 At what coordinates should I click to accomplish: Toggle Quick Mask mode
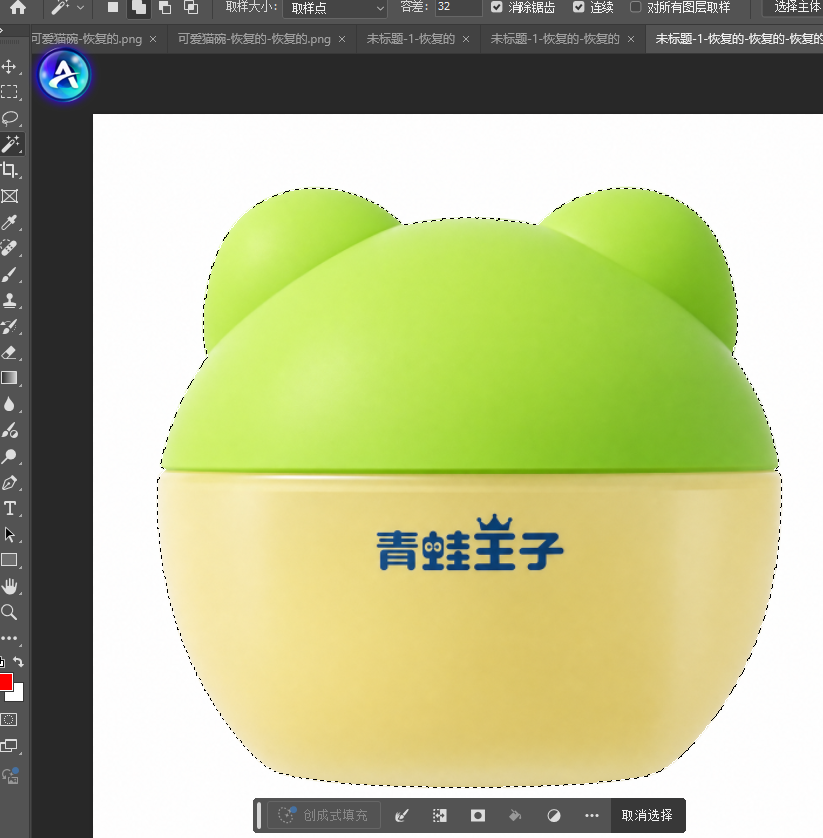point(9,719)
